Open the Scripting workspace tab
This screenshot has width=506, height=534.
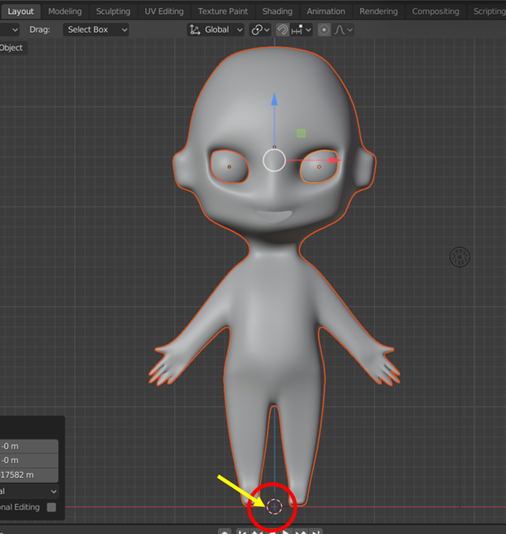pos(489,12)
